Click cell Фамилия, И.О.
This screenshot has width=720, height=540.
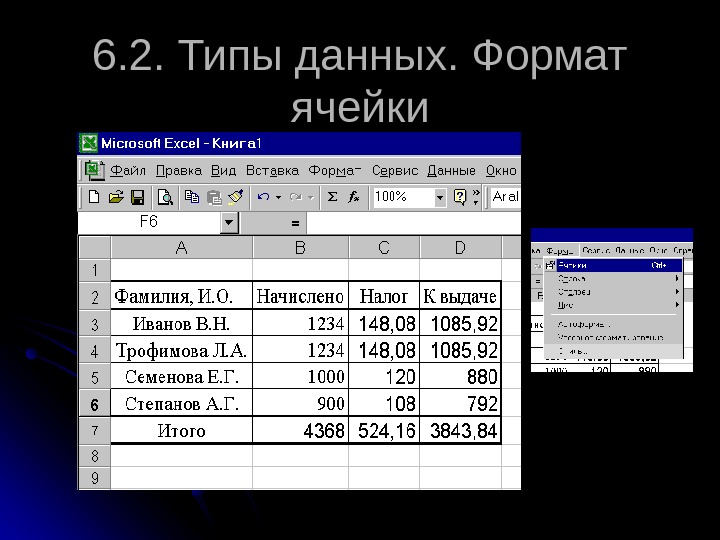[x=181, y=296]
